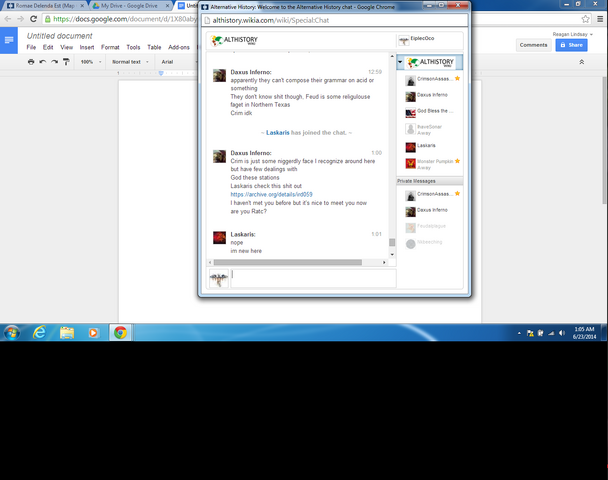
Task: Collapse Docs toolbar with double chevron
Action: point(582,62)
